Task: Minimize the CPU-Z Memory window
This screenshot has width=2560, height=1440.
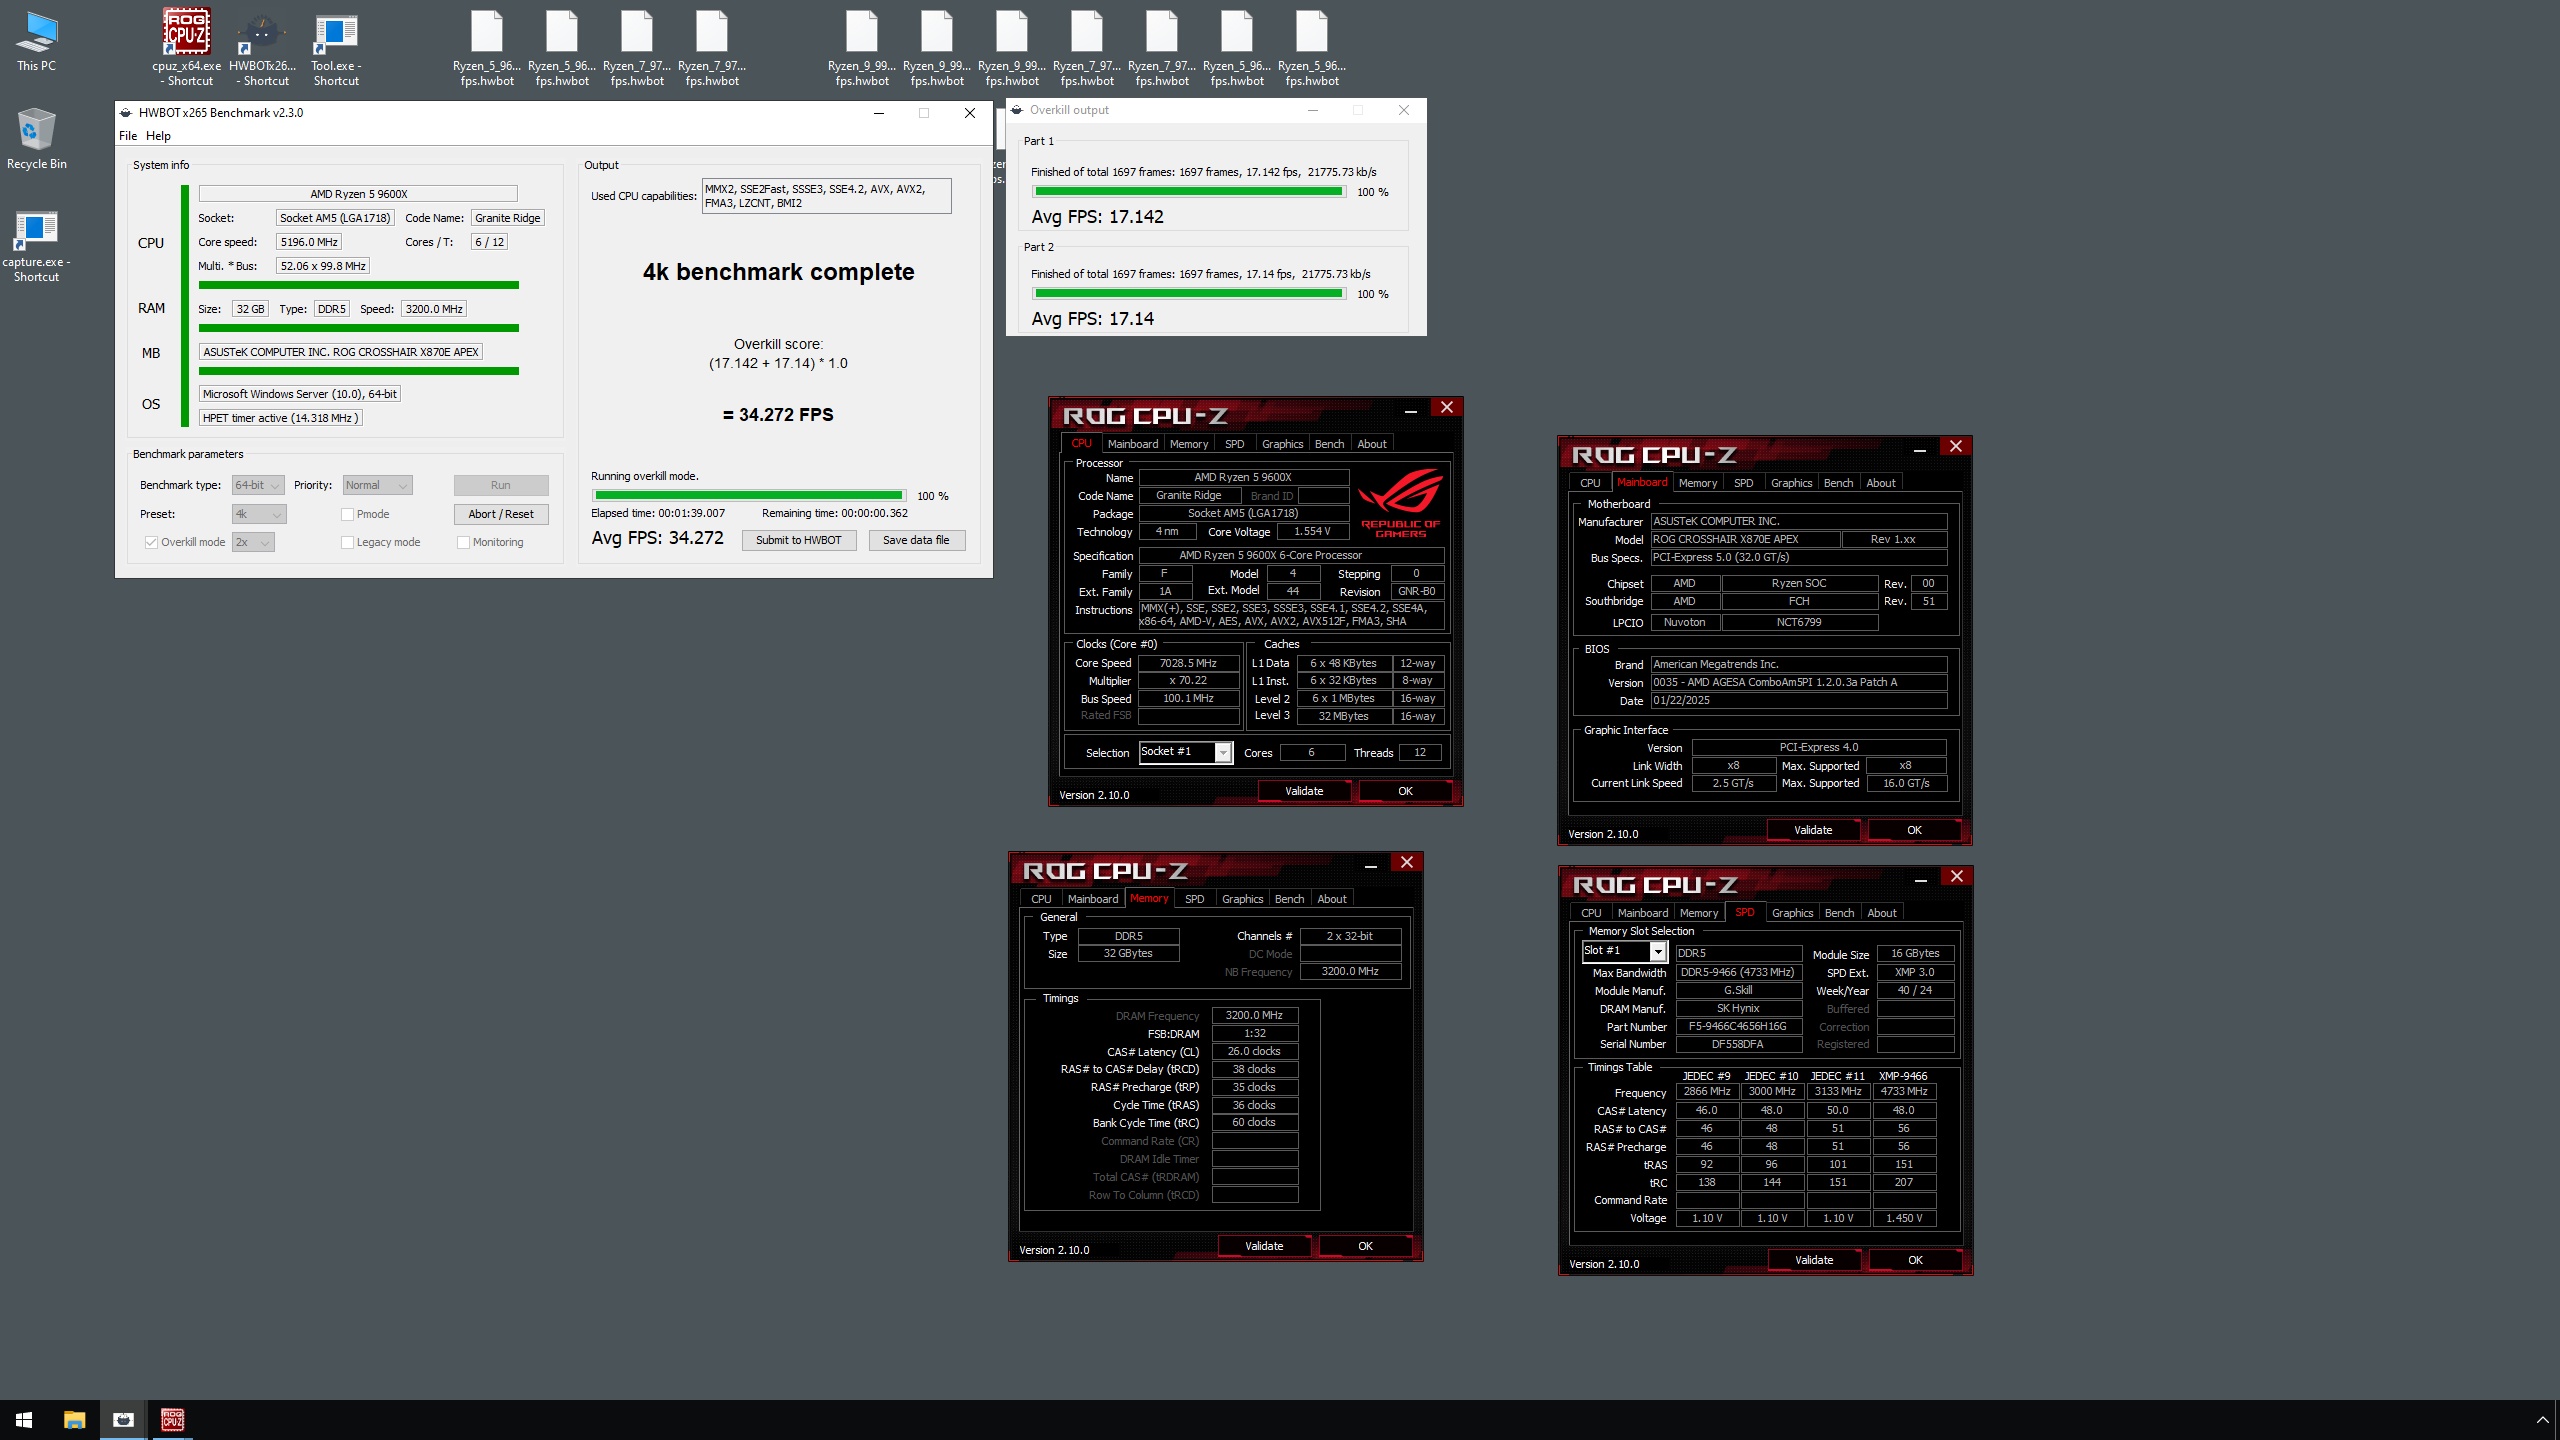Action: [1371, 863]
